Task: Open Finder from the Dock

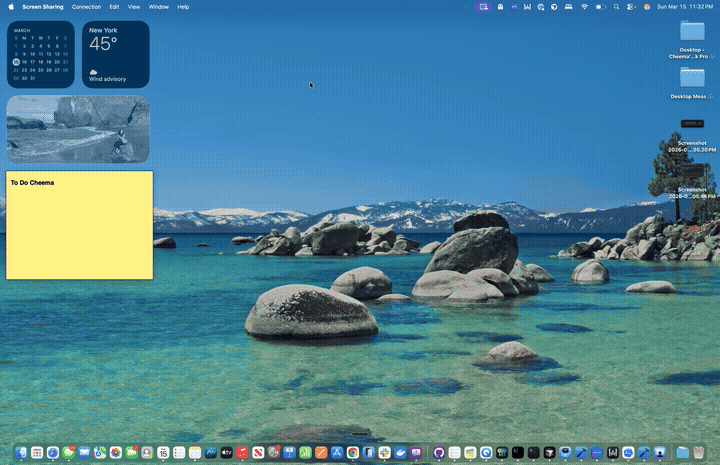Action: point(21,453)
